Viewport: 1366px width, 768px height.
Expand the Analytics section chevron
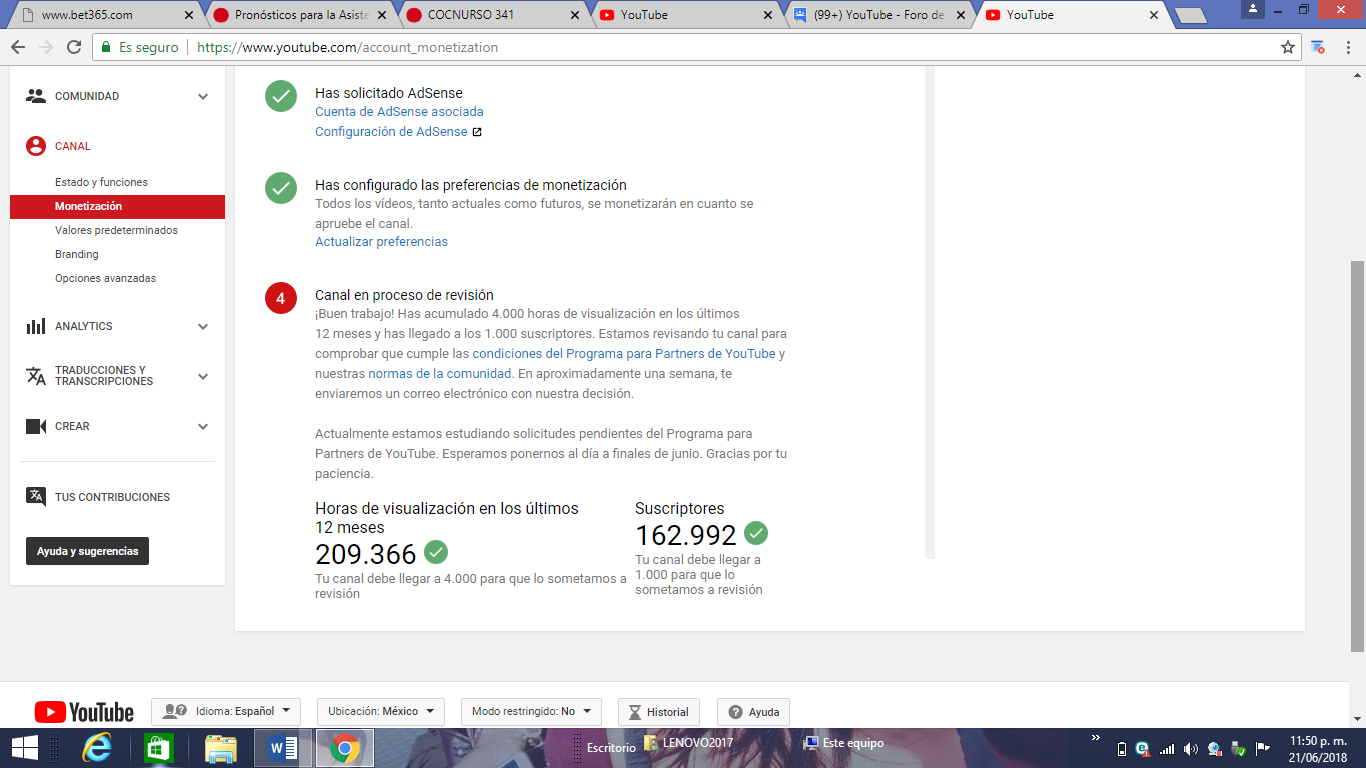coord(203,327)
